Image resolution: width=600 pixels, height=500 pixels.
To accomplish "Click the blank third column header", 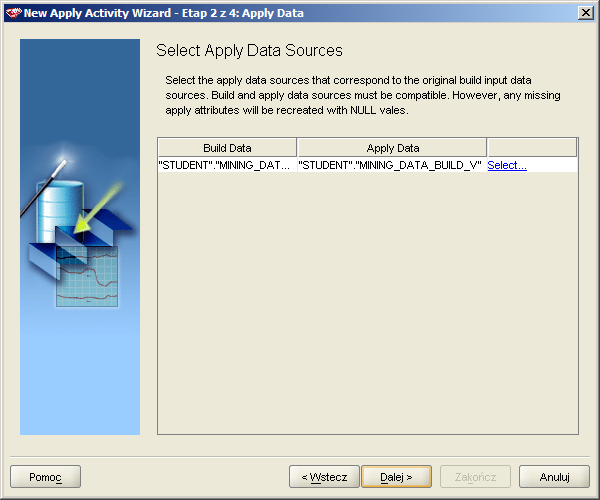I will tap(531, 147).
